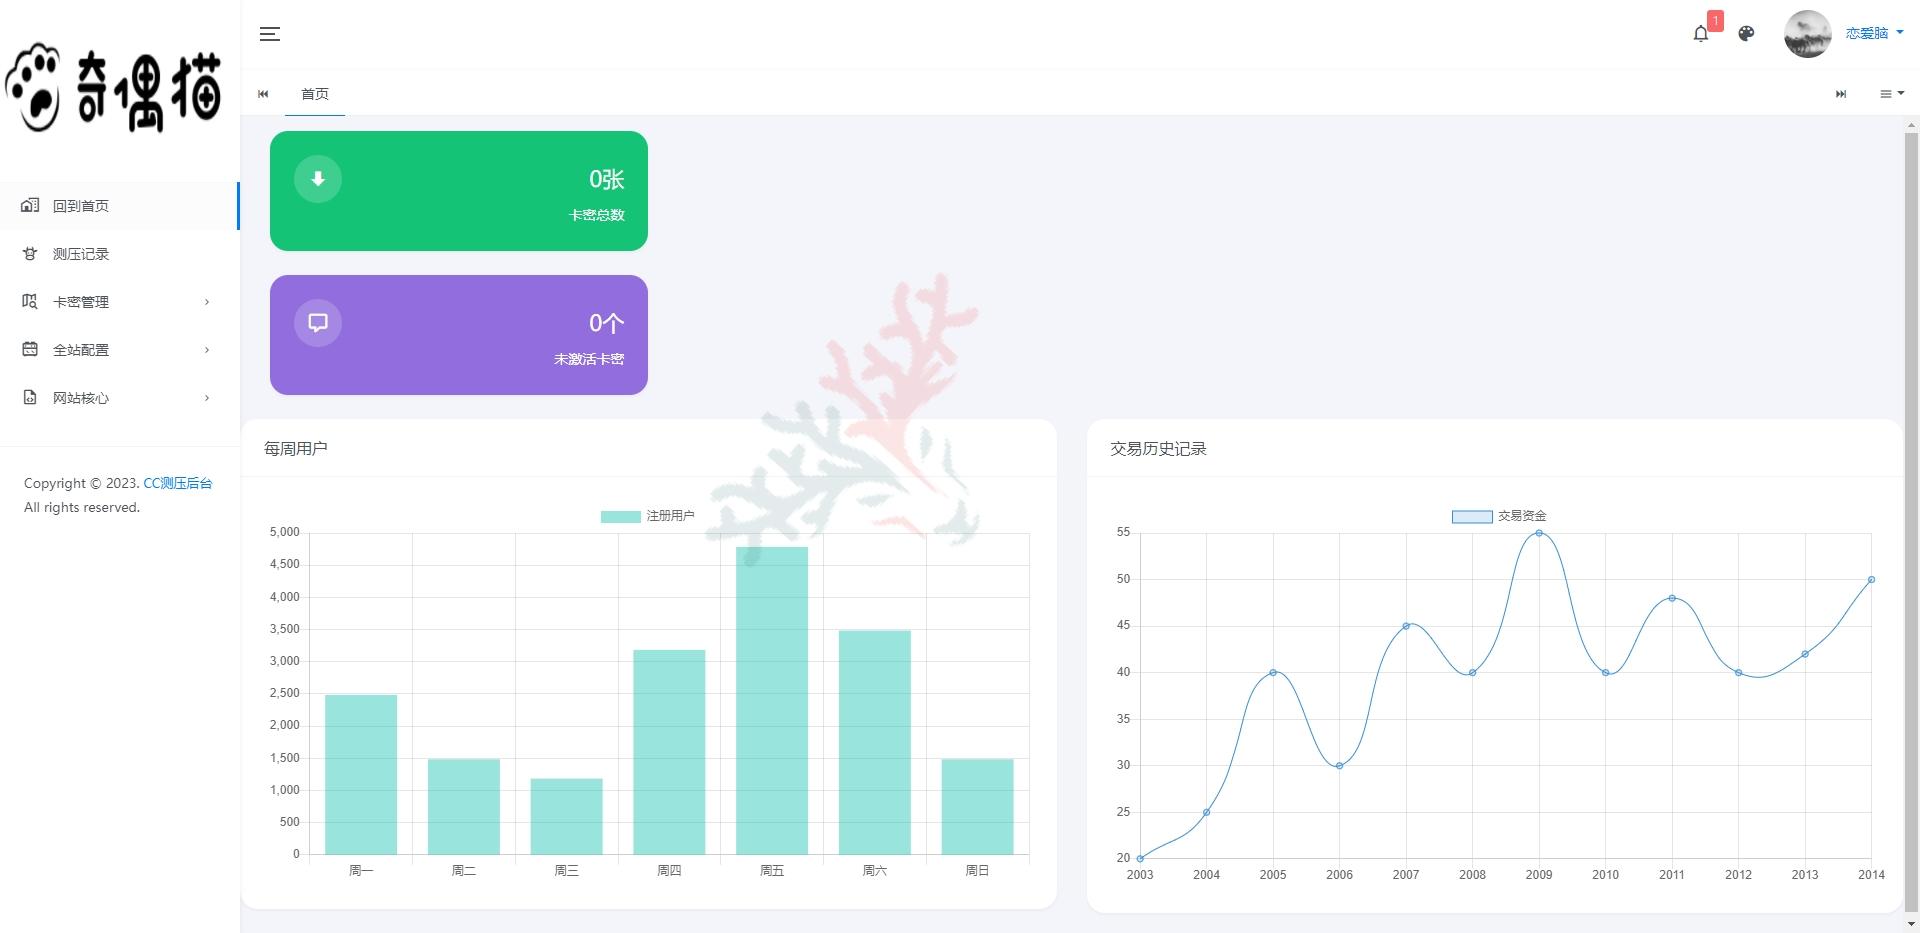Click the home icon beside 回到首页
The image size is (1920, 933).
pos(30,205)
